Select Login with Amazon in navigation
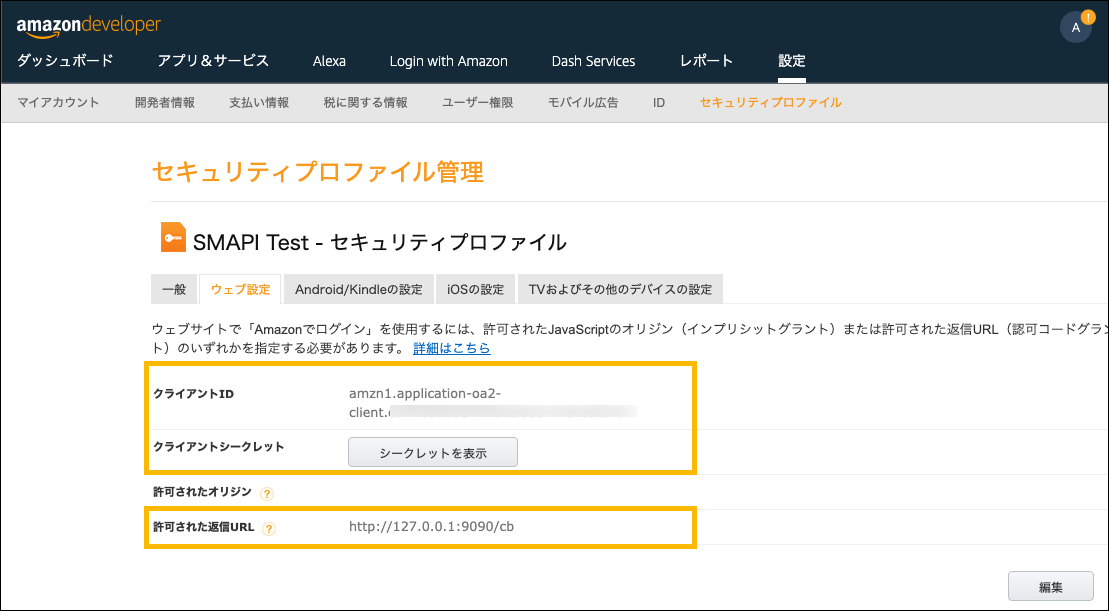Screen dimensions: 1109x611 448,61
